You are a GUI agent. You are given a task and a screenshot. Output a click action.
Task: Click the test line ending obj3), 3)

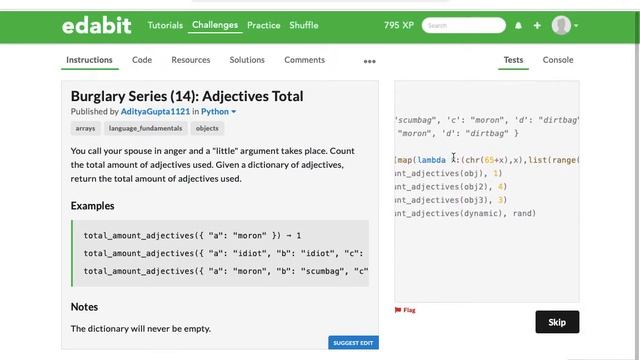tap(451, 200)
